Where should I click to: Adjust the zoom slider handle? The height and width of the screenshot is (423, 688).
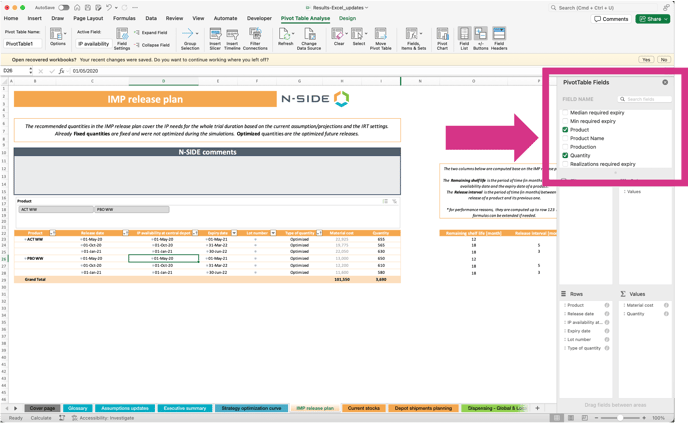coord(620,418)
